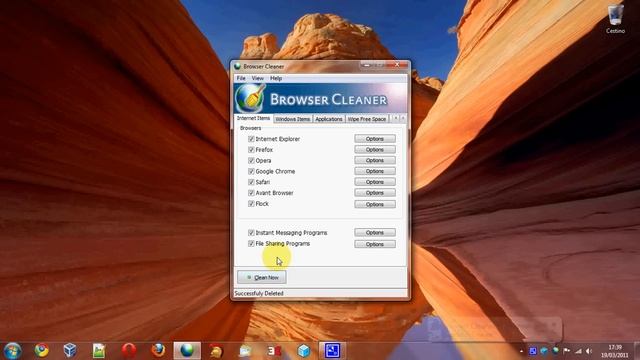The width and height of the screenshot is (640, 360).
Task: Open the File menu
Action: 241,78
